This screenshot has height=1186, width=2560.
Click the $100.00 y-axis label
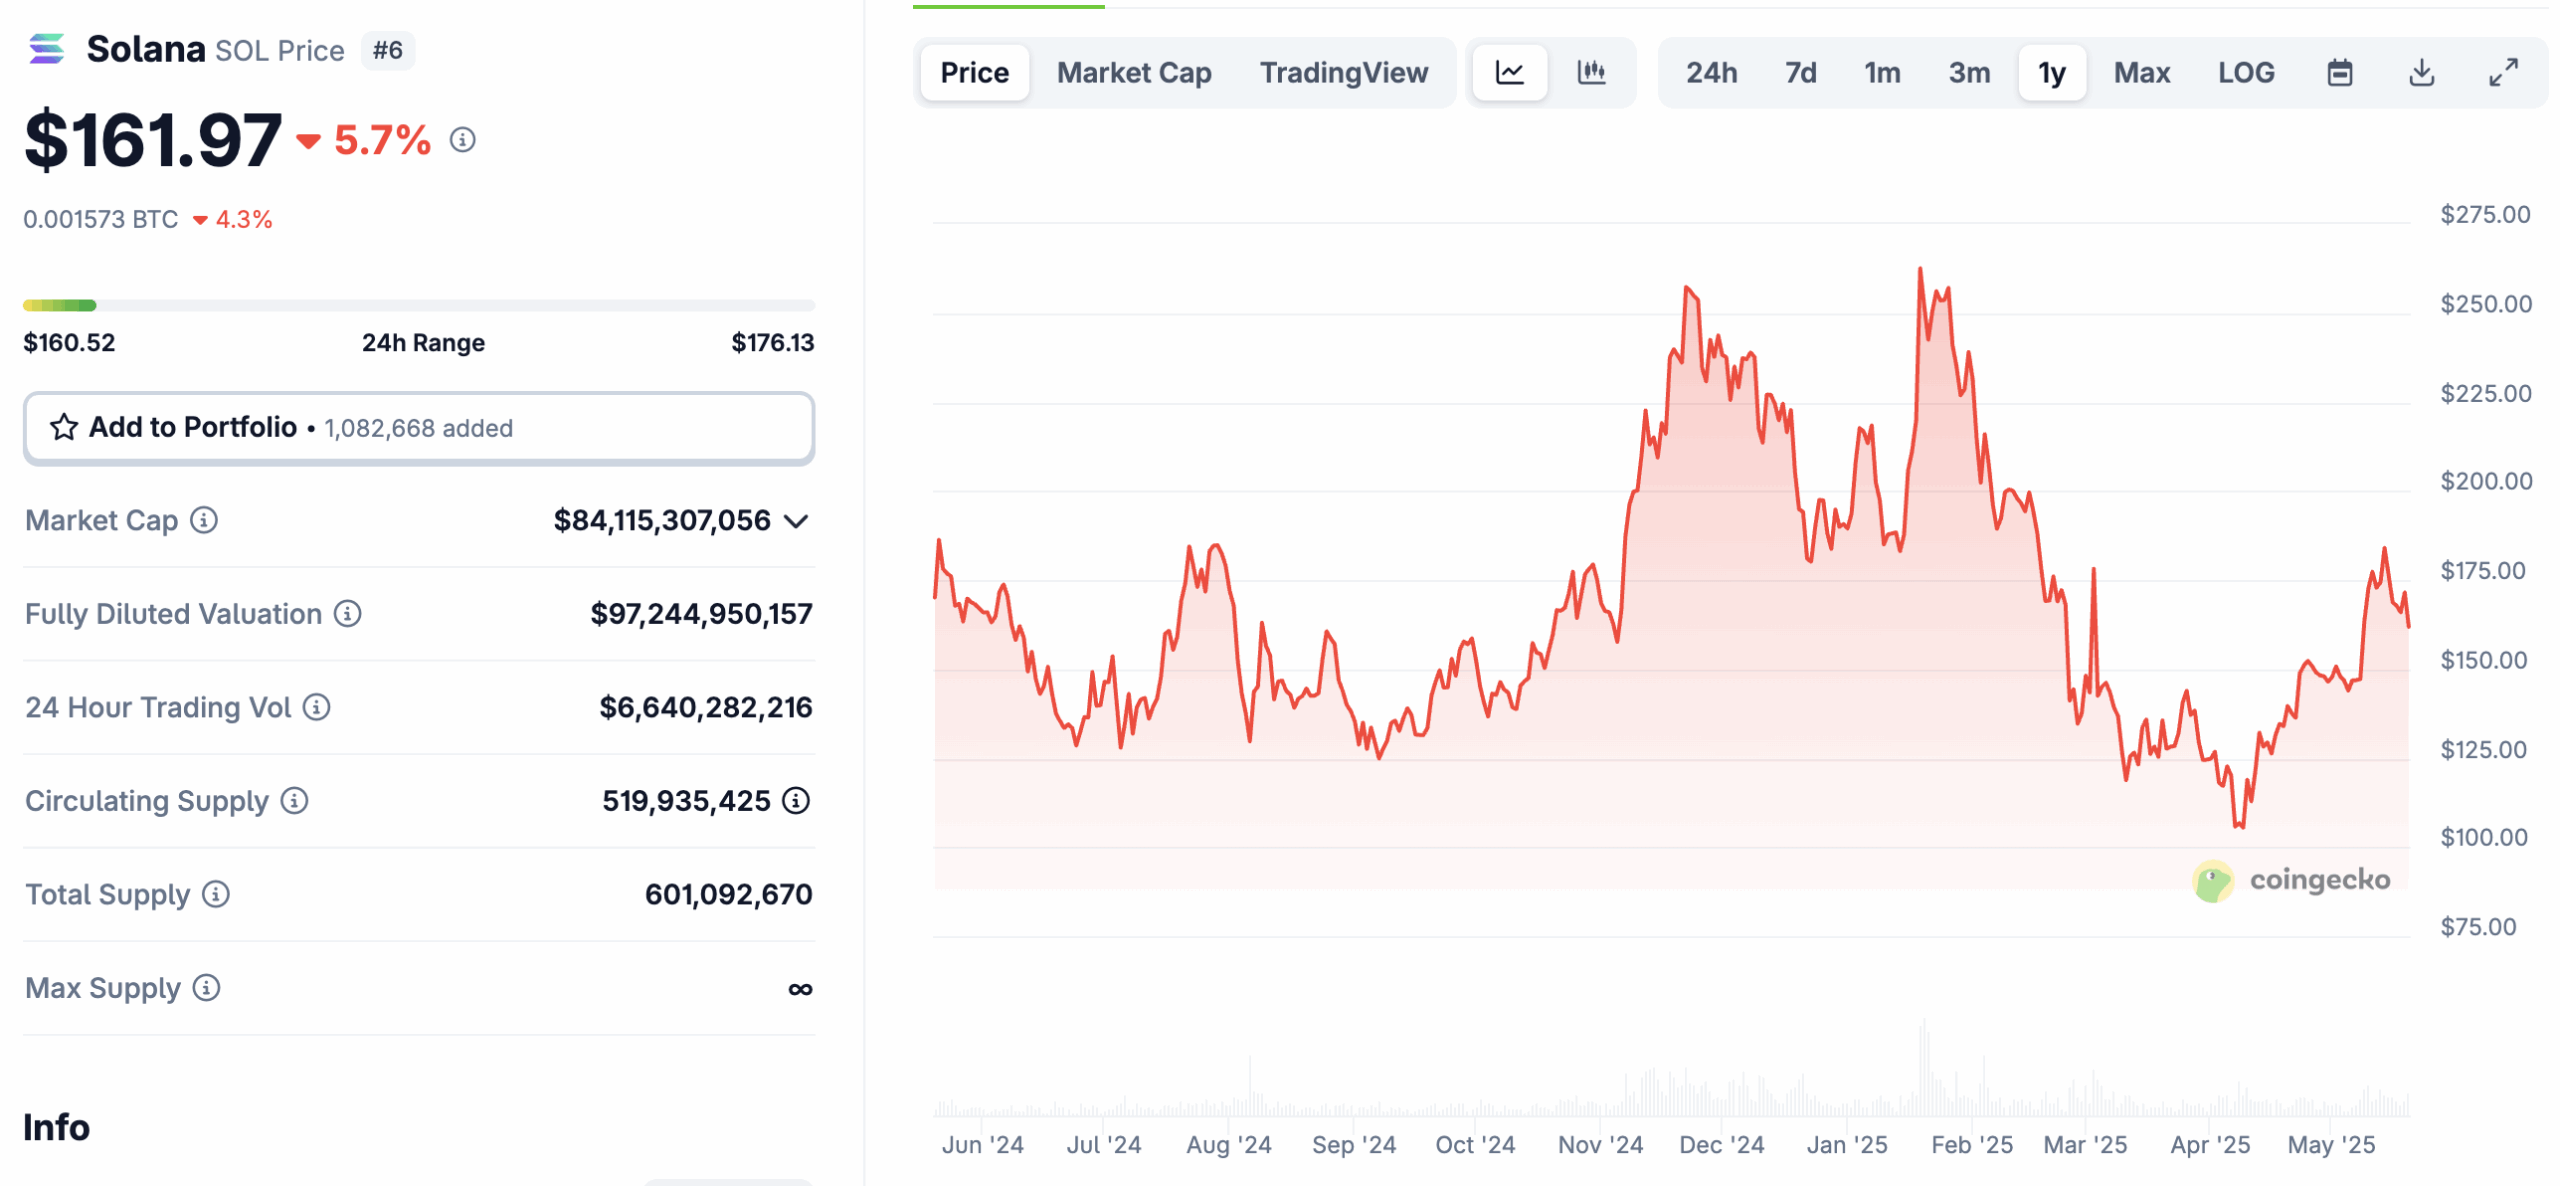pyautogui.click(x=2484, y=837)
